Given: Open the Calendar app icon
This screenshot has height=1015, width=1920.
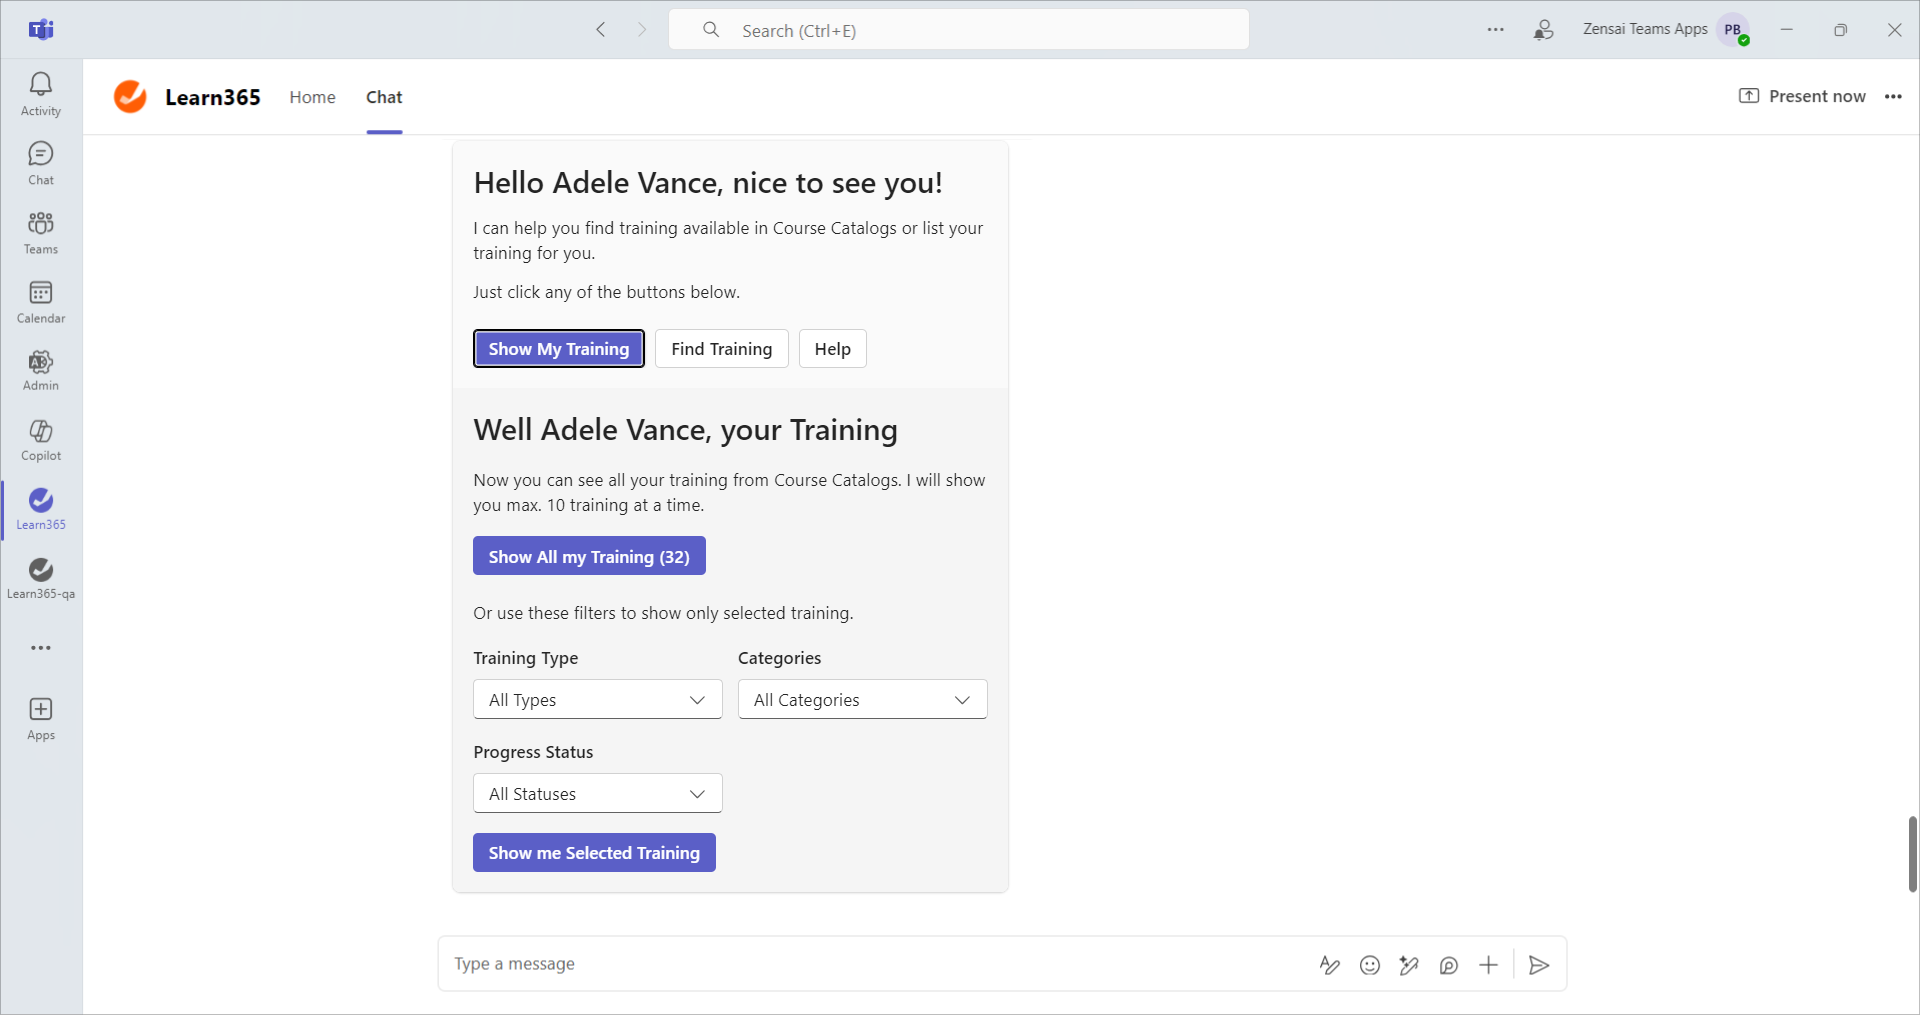Looking at the screenshot, I should [40, 302].
